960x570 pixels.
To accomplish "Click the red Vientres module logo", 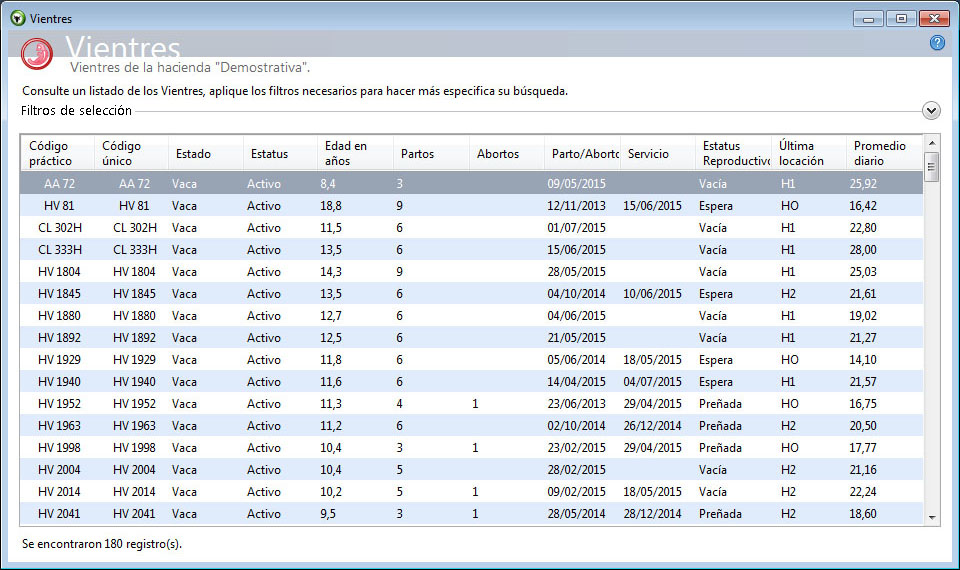I will (37, 54).
